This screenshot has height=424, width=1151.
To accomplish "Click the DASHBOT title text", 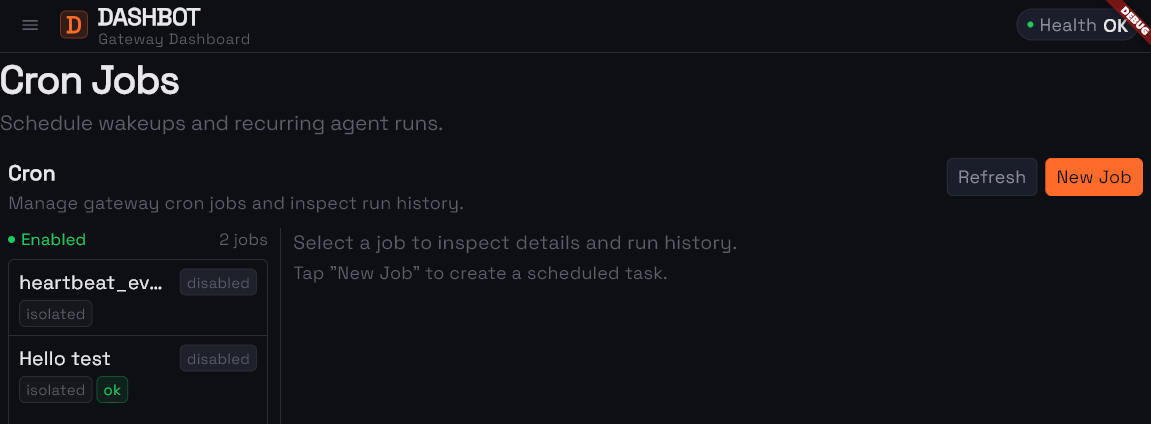I will 149,17.
